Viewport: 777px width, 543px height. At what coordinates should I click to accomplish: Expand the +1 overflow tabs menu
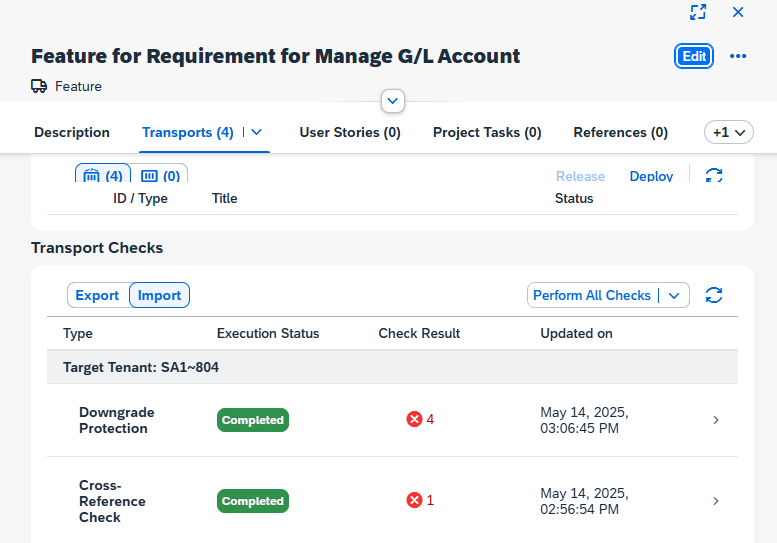click(728, 132)
